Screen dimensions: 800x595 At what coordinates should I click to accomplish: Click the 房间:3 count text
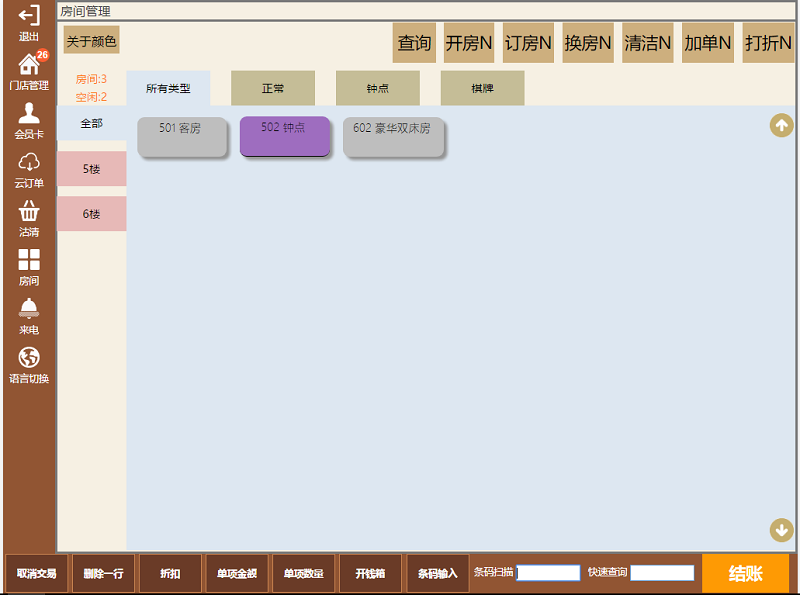point(91,79)
